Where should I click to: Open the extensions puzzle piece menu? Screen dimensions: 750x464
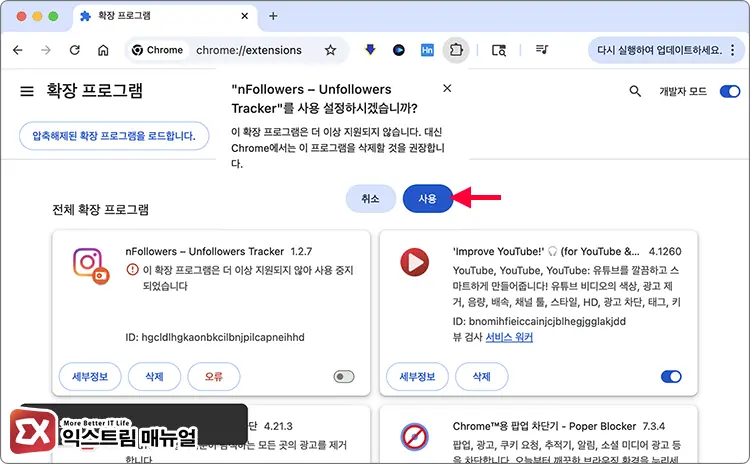point(456,50)
